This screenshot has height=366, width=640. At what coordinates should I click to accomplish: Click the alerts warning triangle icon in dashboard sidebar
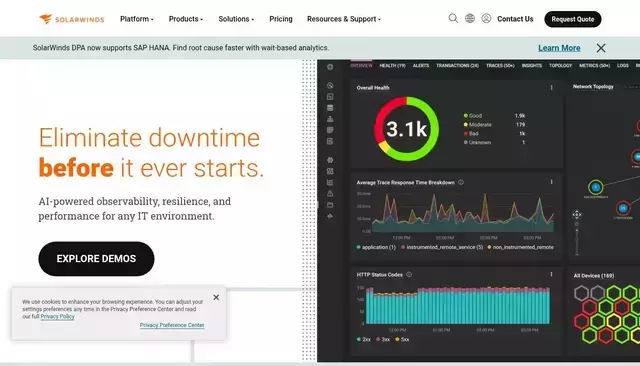pyautogui.click(x=330, y=194)
